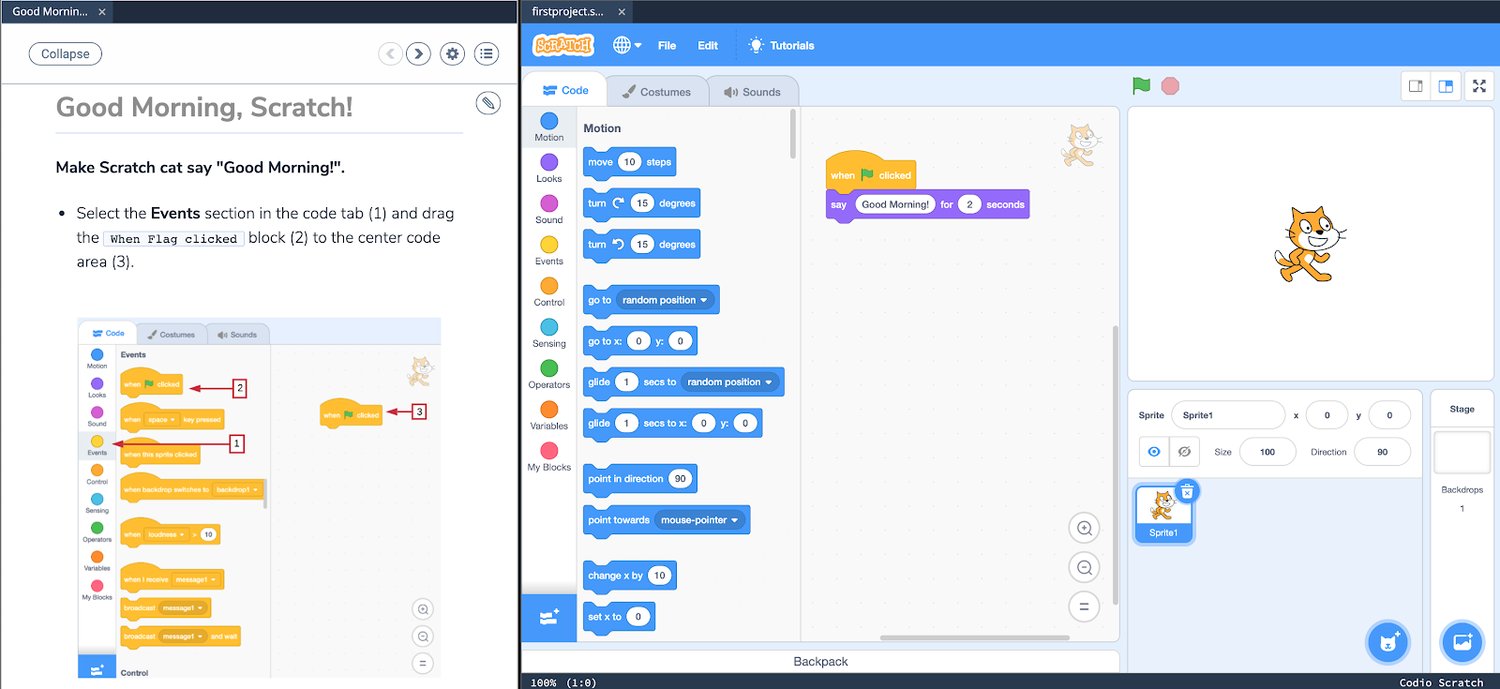Image resolution: width=1500 pixels, height=689 pixels.
Task: Zoom in on the code workspace
Action: (x=1084, y=527)
